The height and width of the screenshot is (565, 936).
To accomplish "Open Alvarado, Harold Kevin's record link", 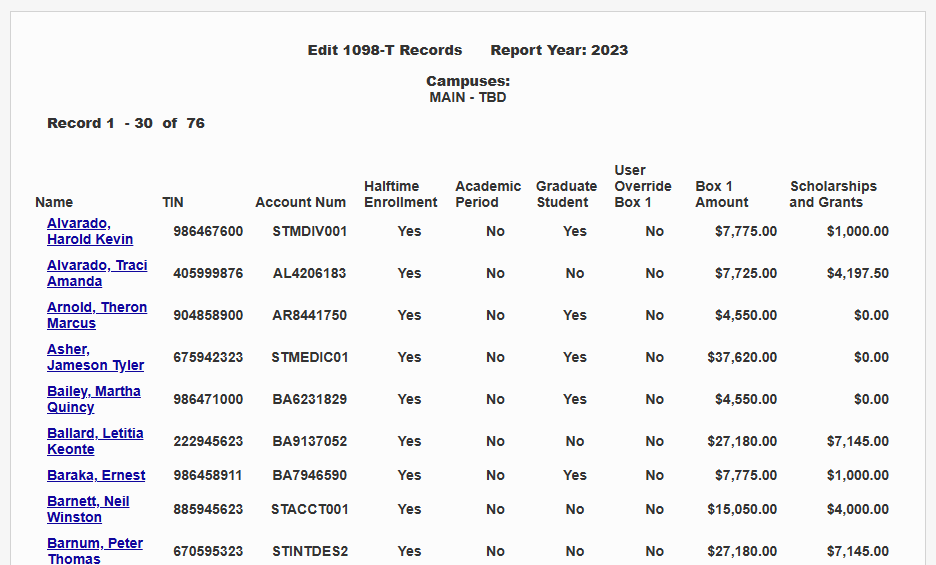I will click(89, 231).
